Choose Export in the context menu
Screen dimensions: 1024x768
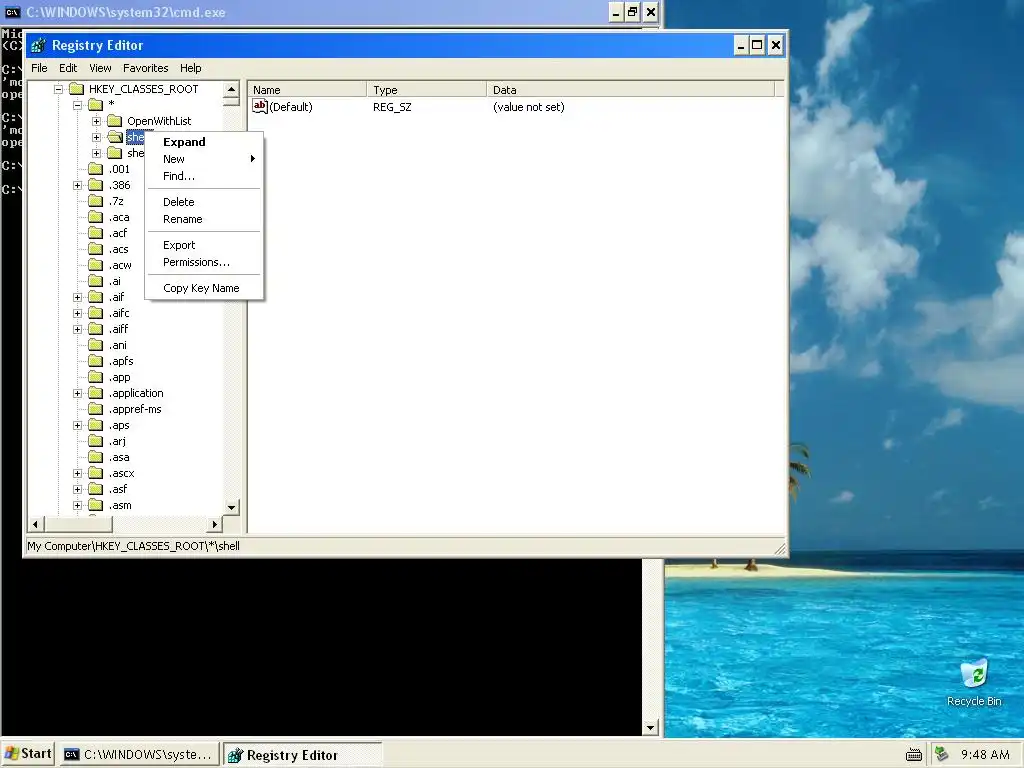[x=204, y=245]
